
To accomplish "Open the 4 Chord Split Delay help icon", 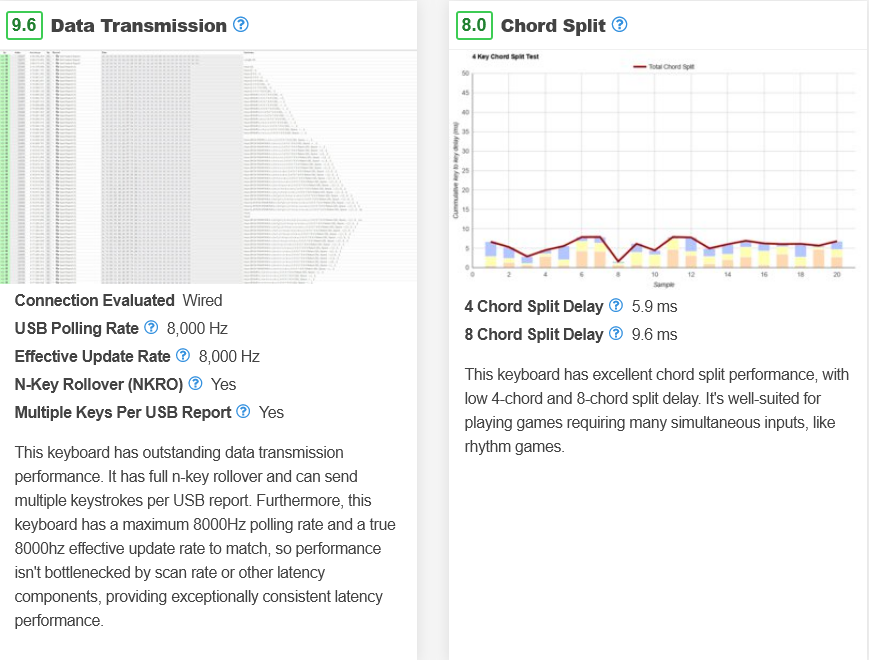I will coord(616,306).
